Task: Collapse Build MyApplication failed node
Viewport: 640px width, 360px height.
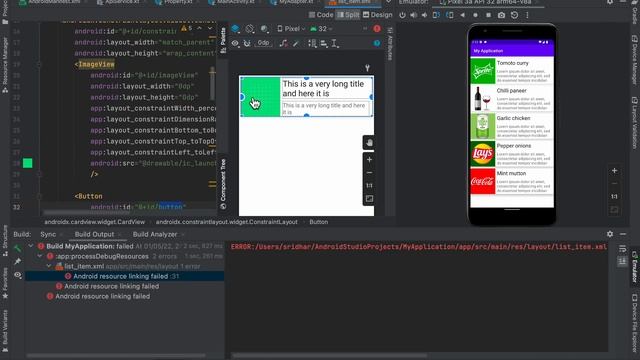Action: [31, 246]
